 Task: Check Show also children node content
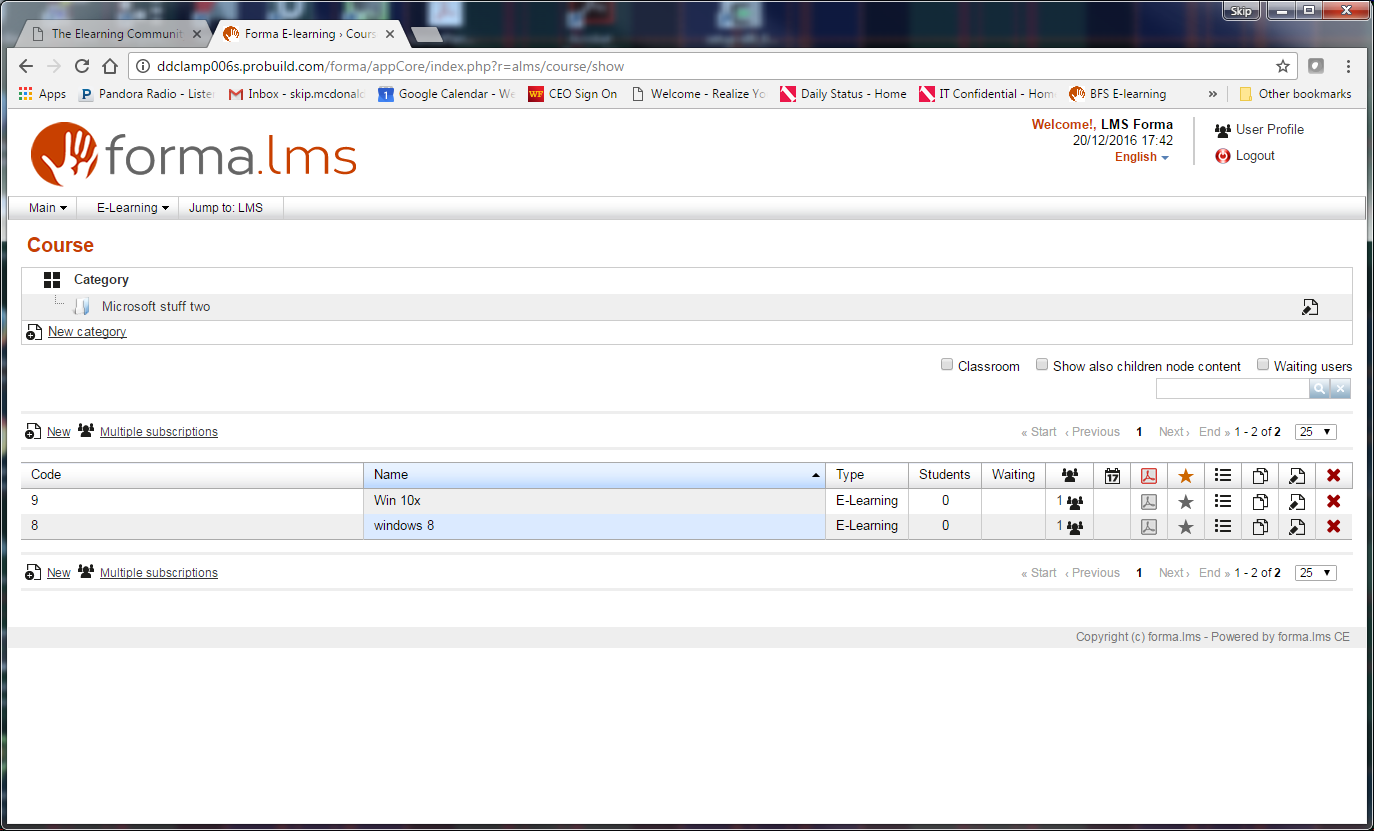click(x=1042, y=365)
